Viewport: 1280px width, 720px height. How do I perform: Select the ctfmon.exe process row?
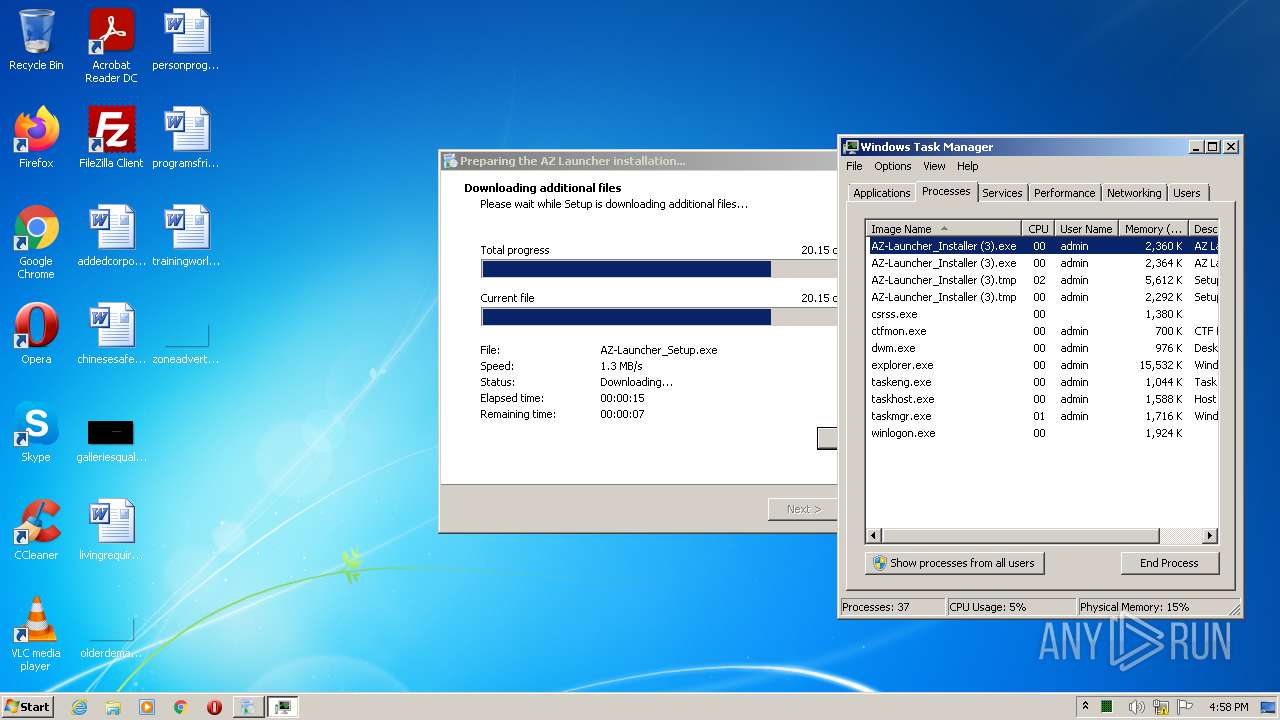pyautogui.click(x=1042, y=331)
